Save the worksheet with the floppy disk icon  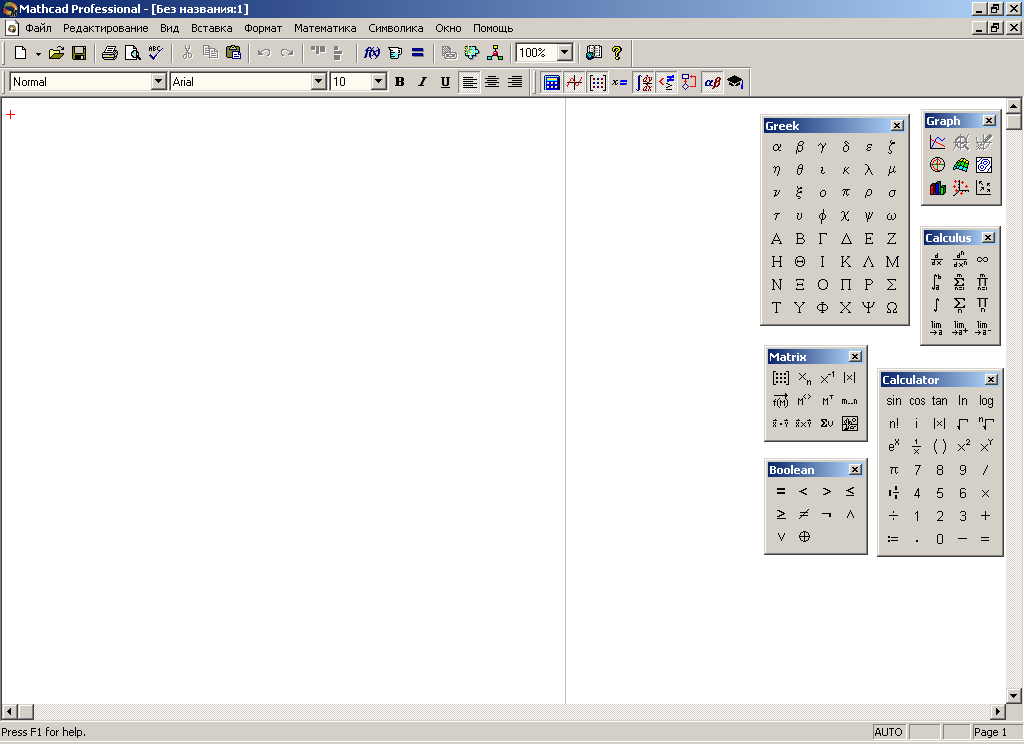tap(79, 53)
